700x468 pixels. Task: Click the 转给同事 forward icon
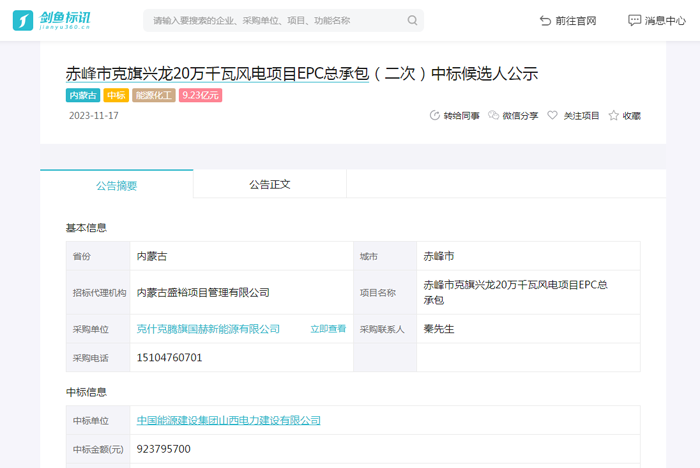[434, 116]
